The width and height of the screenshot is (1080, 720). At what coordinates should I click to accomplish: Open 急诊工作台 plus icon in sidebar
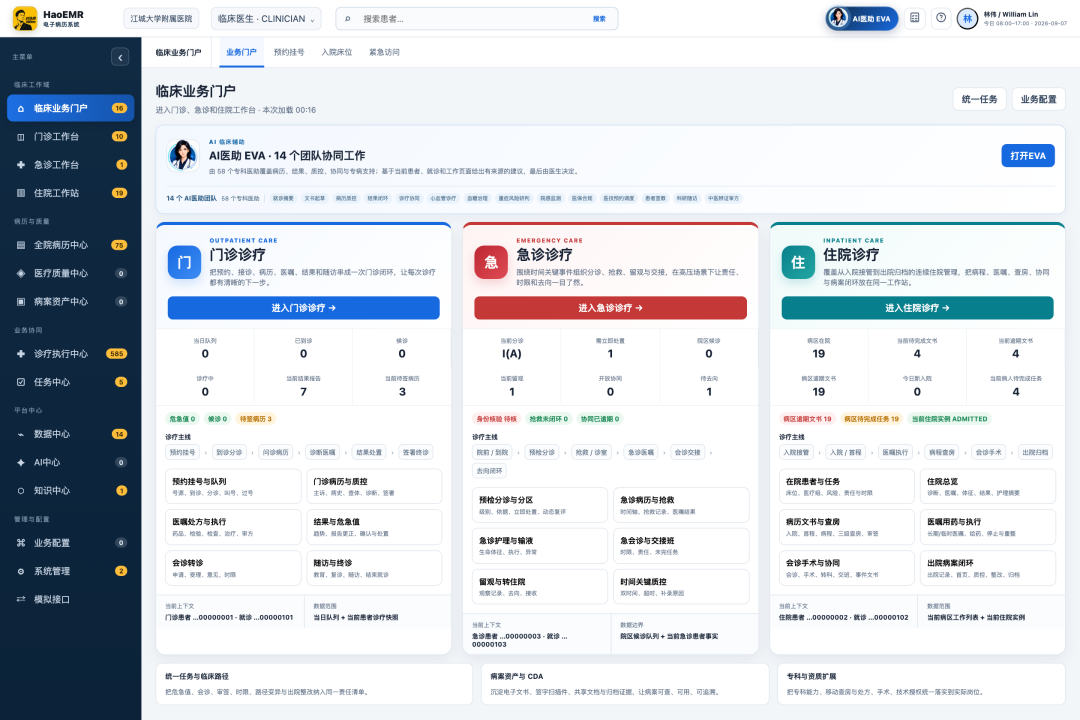(x=21, y=165)
